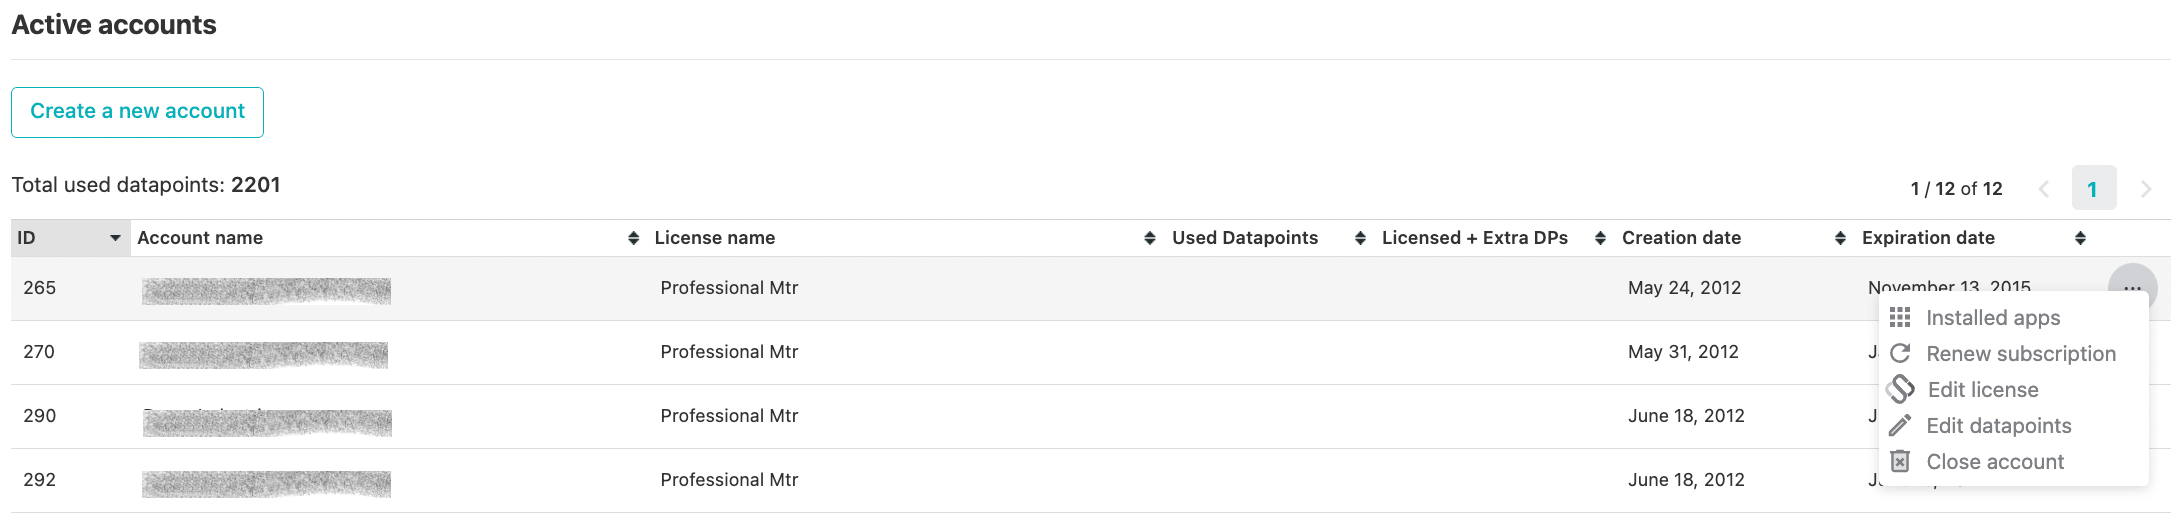2180x516 pixels.
Task: Click Create a new account button
Action: tap(137, 112)
